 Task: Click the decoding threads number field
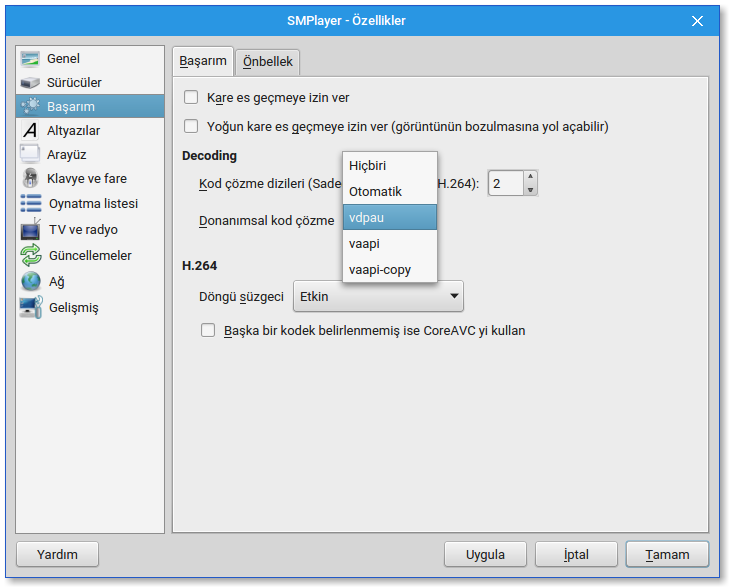point(506,183)
